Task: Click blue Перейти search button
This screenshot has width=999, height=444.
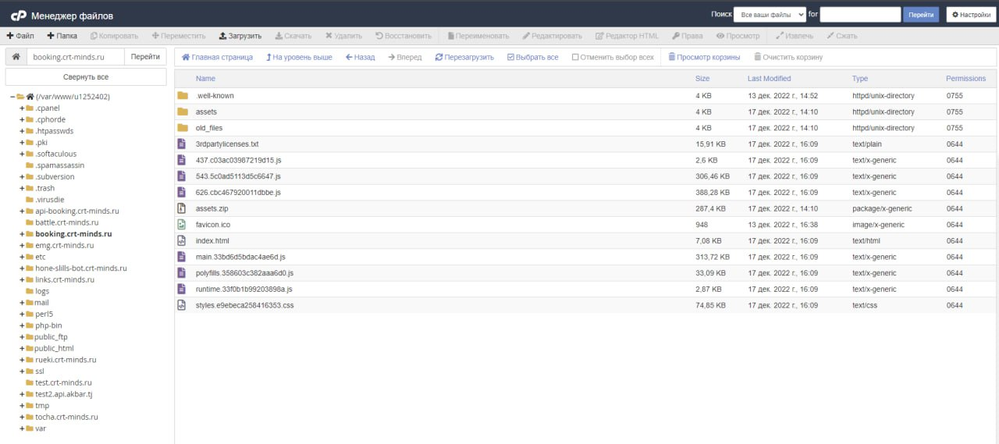Action: [x=921, y=15]
